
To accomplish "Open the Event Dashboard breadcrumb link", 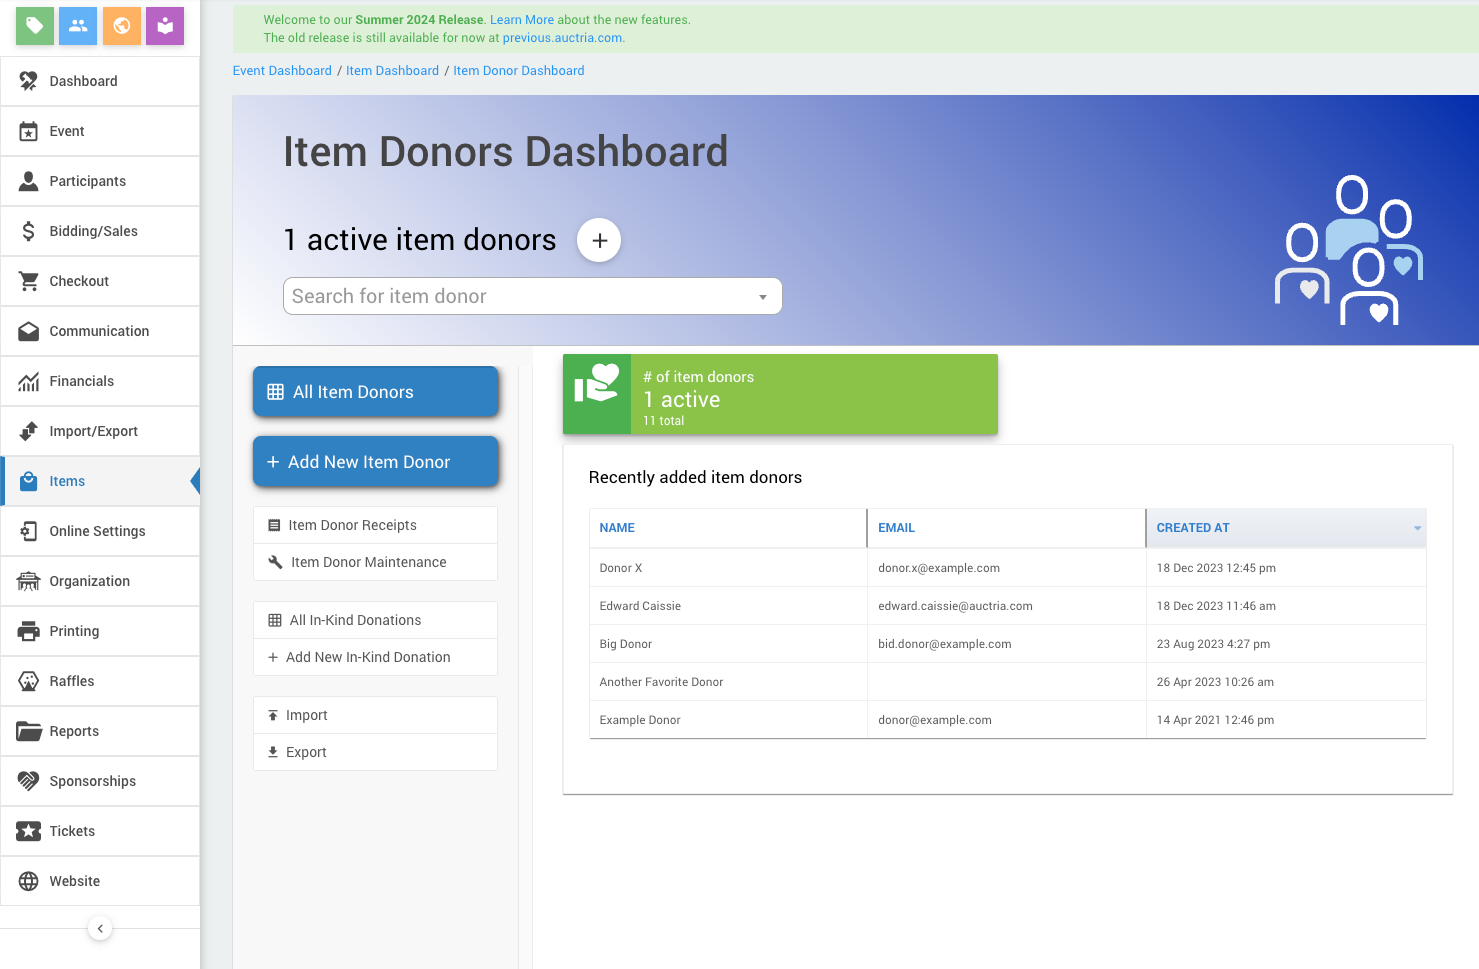I will [282, 71].
